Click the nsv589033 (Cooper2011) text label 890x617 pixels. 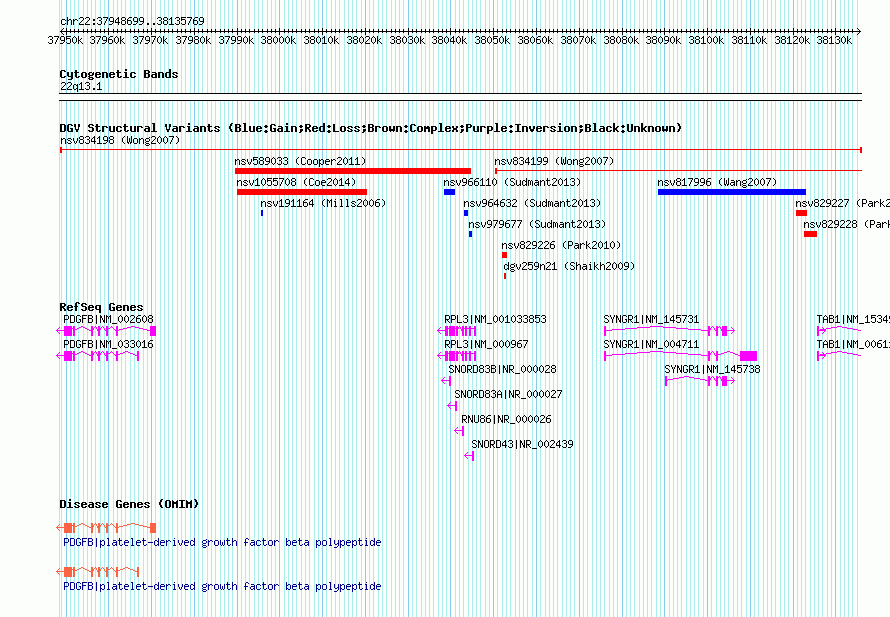point(301,161)
